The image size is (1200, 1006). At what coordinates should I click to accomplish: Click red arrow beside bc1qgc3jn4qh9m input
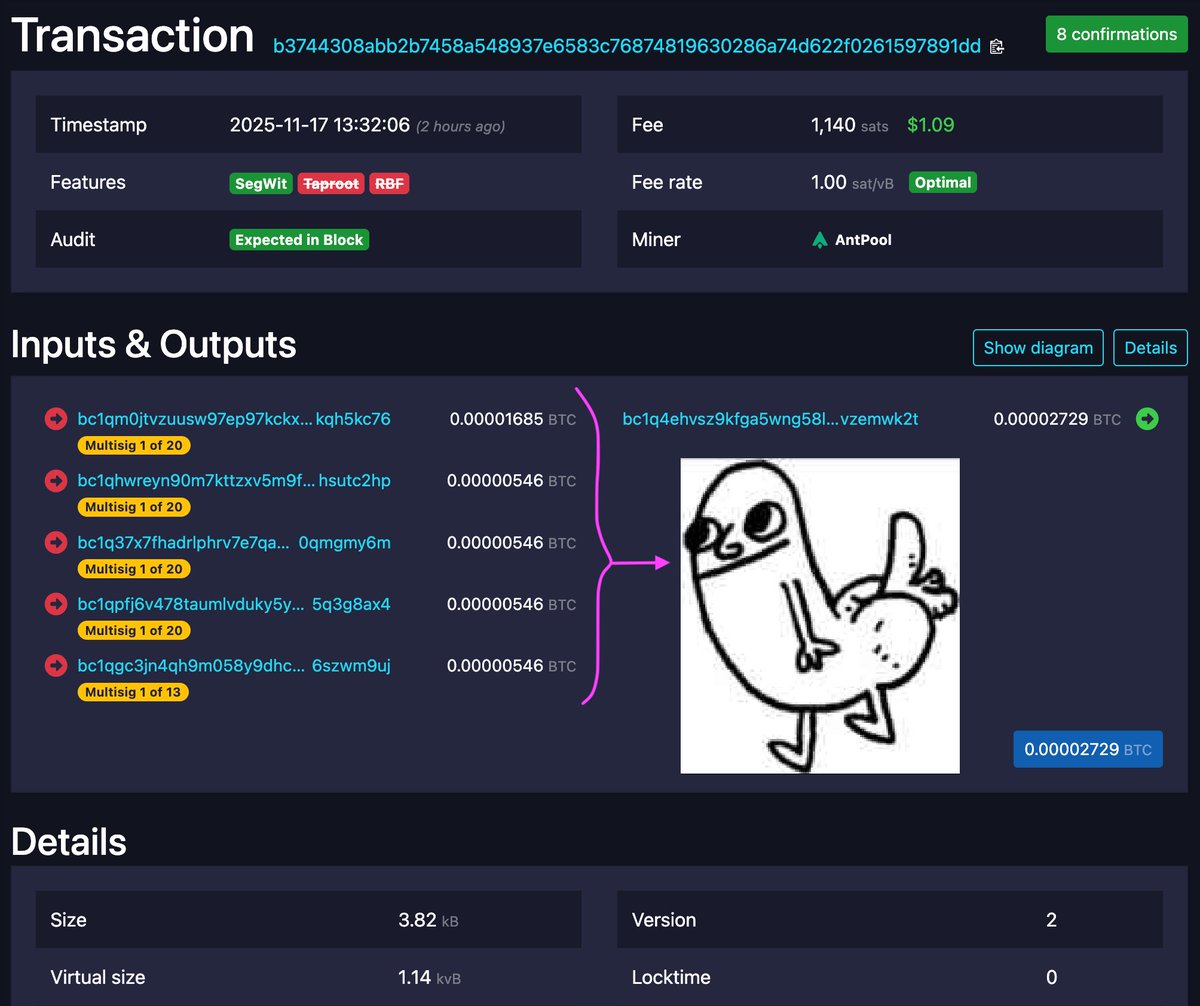[x=56, y=666]
